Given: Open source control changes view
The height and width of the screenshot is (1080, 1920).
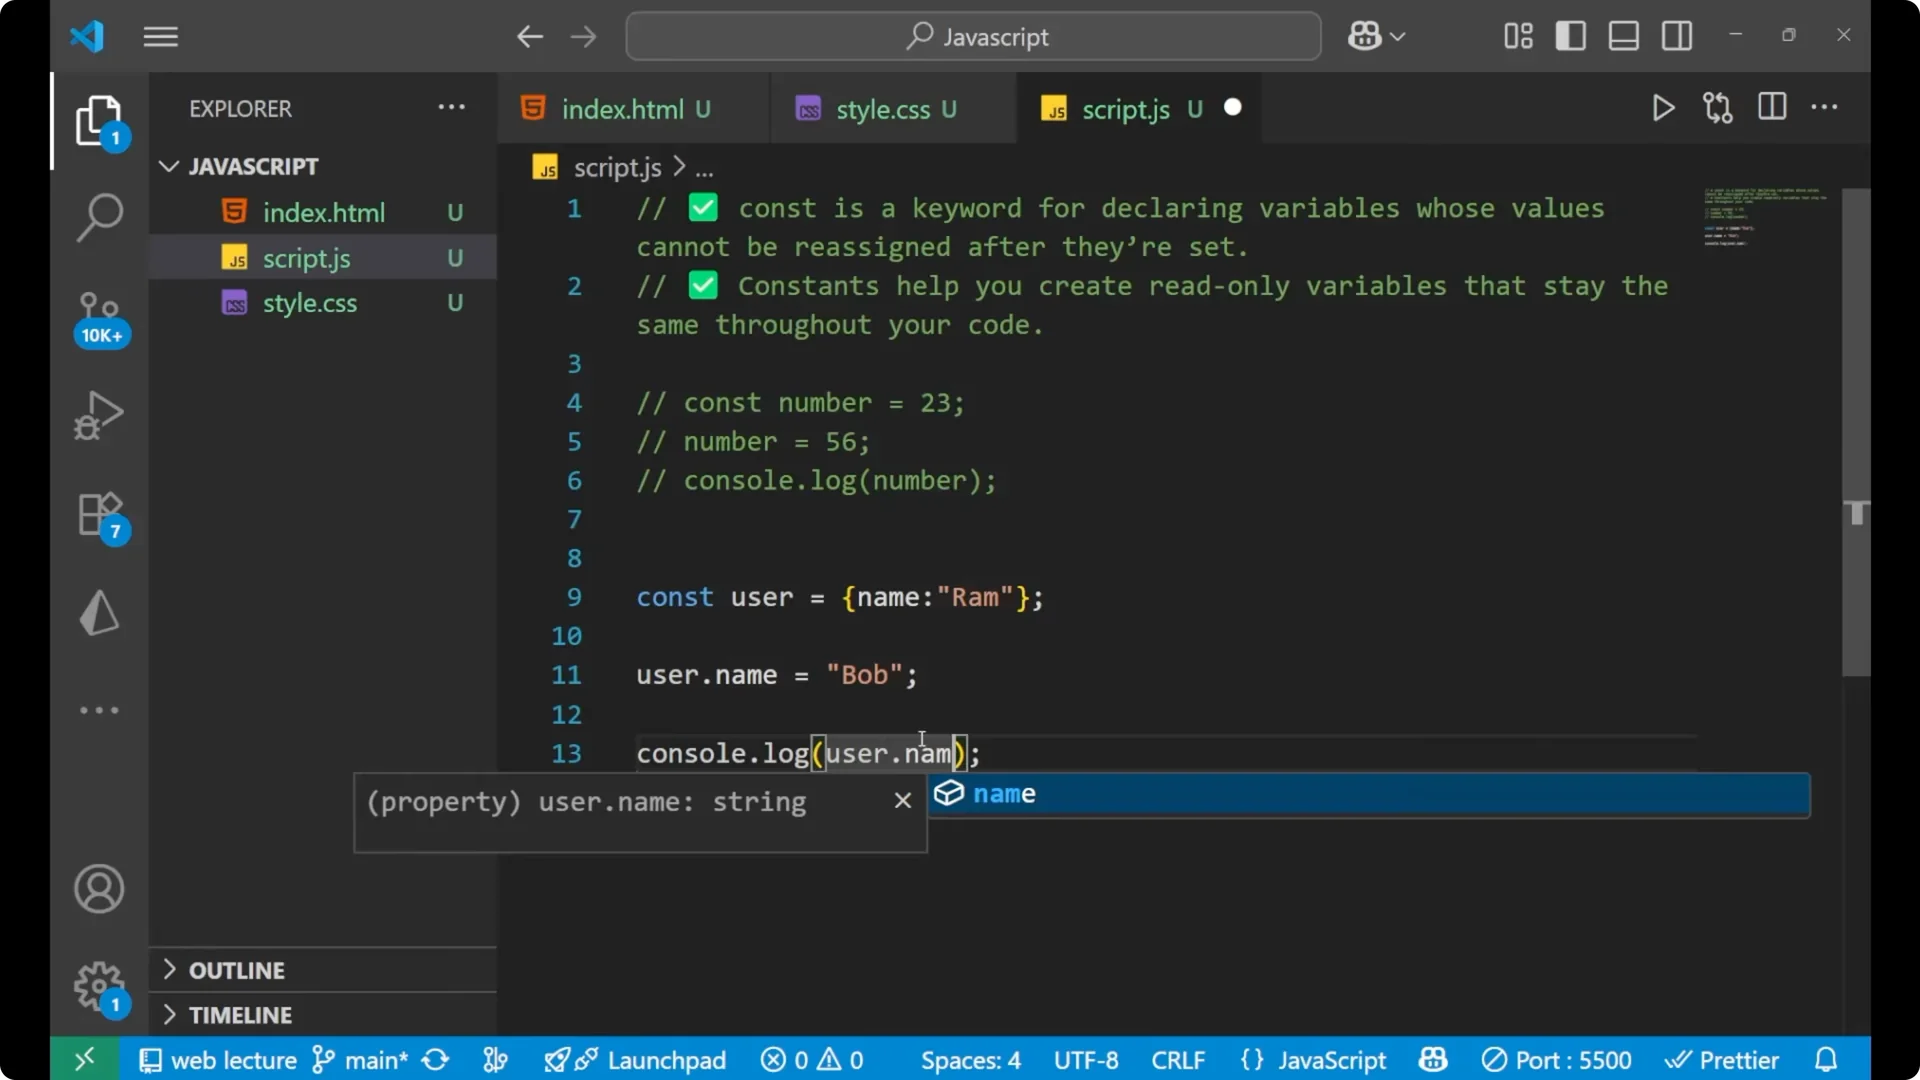Looking at the screenshot, I should pyautogui.click(x=1718, y=108).
